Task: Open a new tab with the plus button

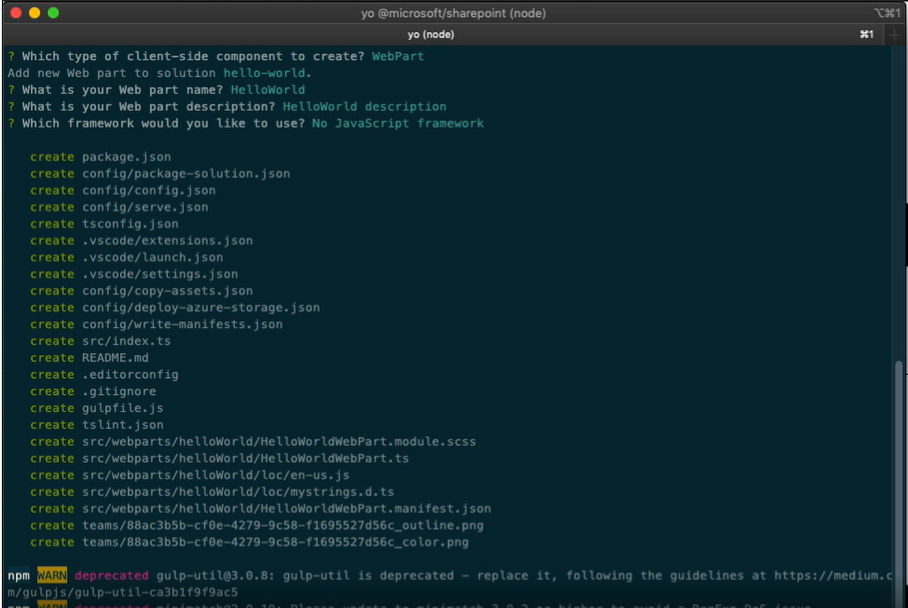Action: [x=894, y=35]
